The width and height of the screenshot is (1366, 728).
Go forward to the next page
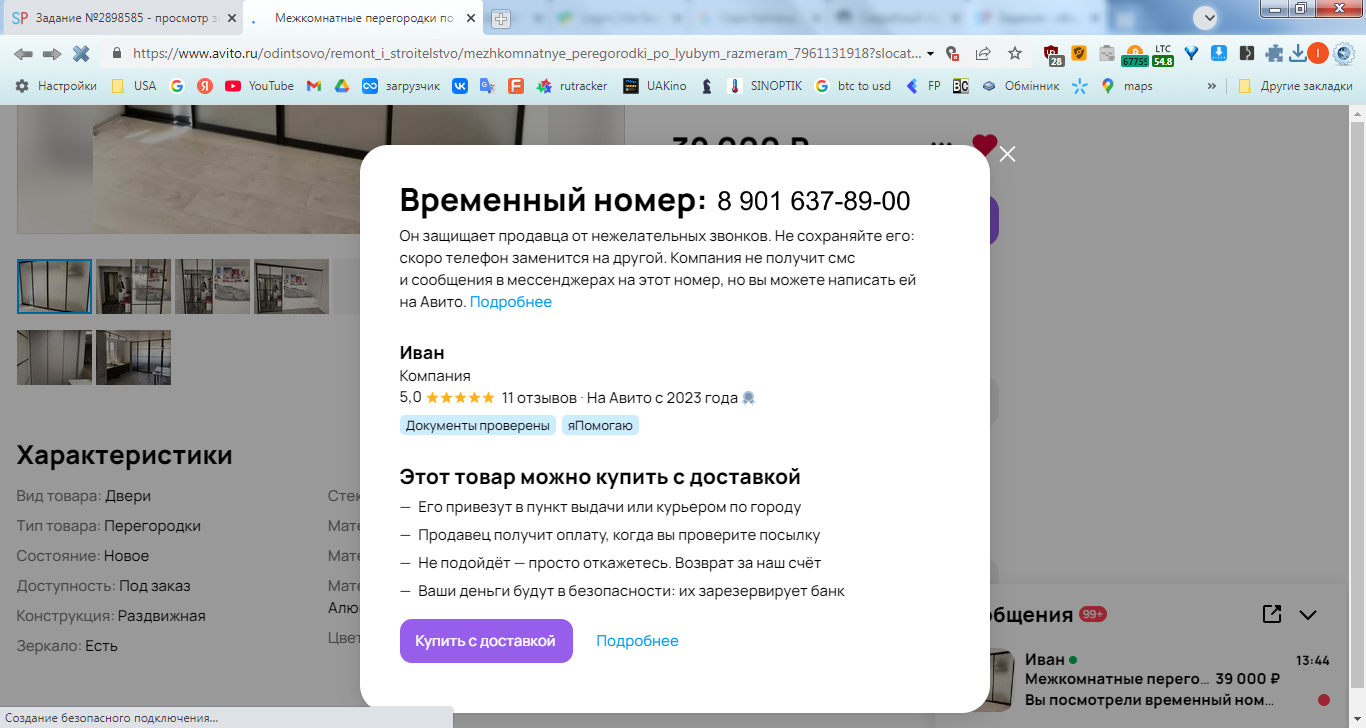coord(52,53)
